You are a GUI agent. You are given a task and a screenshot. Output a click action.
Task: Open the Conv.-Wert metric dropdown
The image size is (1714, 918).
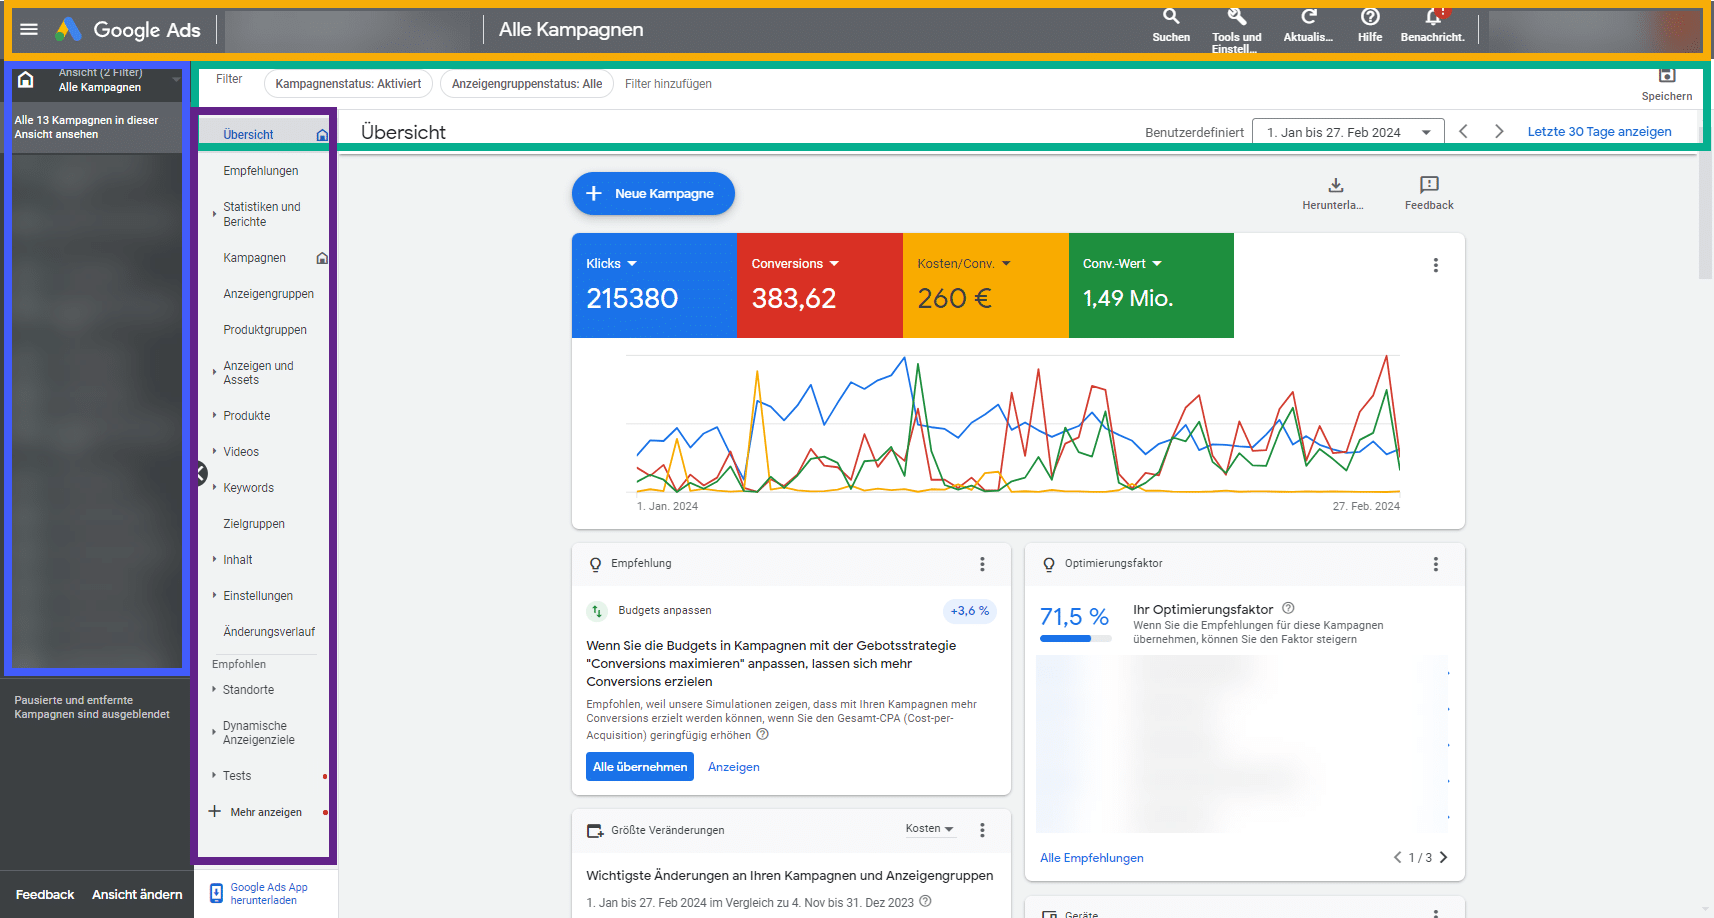point(1122,264)
